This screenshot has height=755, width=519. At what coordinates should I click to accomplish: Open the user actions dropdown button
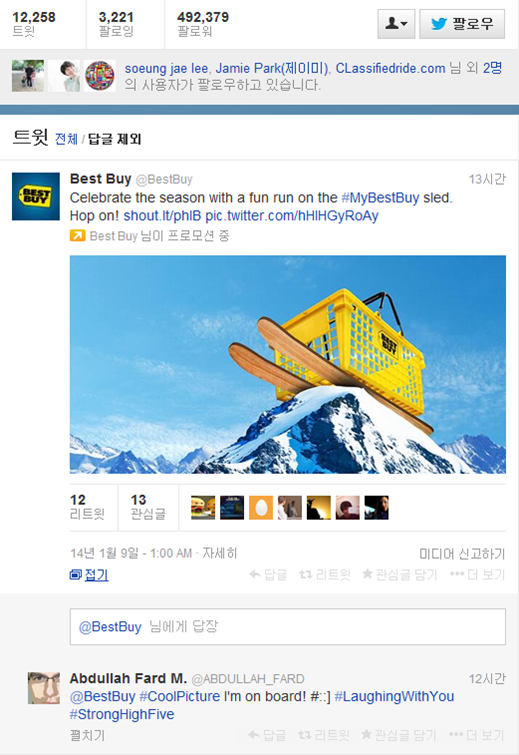point(396,24)
